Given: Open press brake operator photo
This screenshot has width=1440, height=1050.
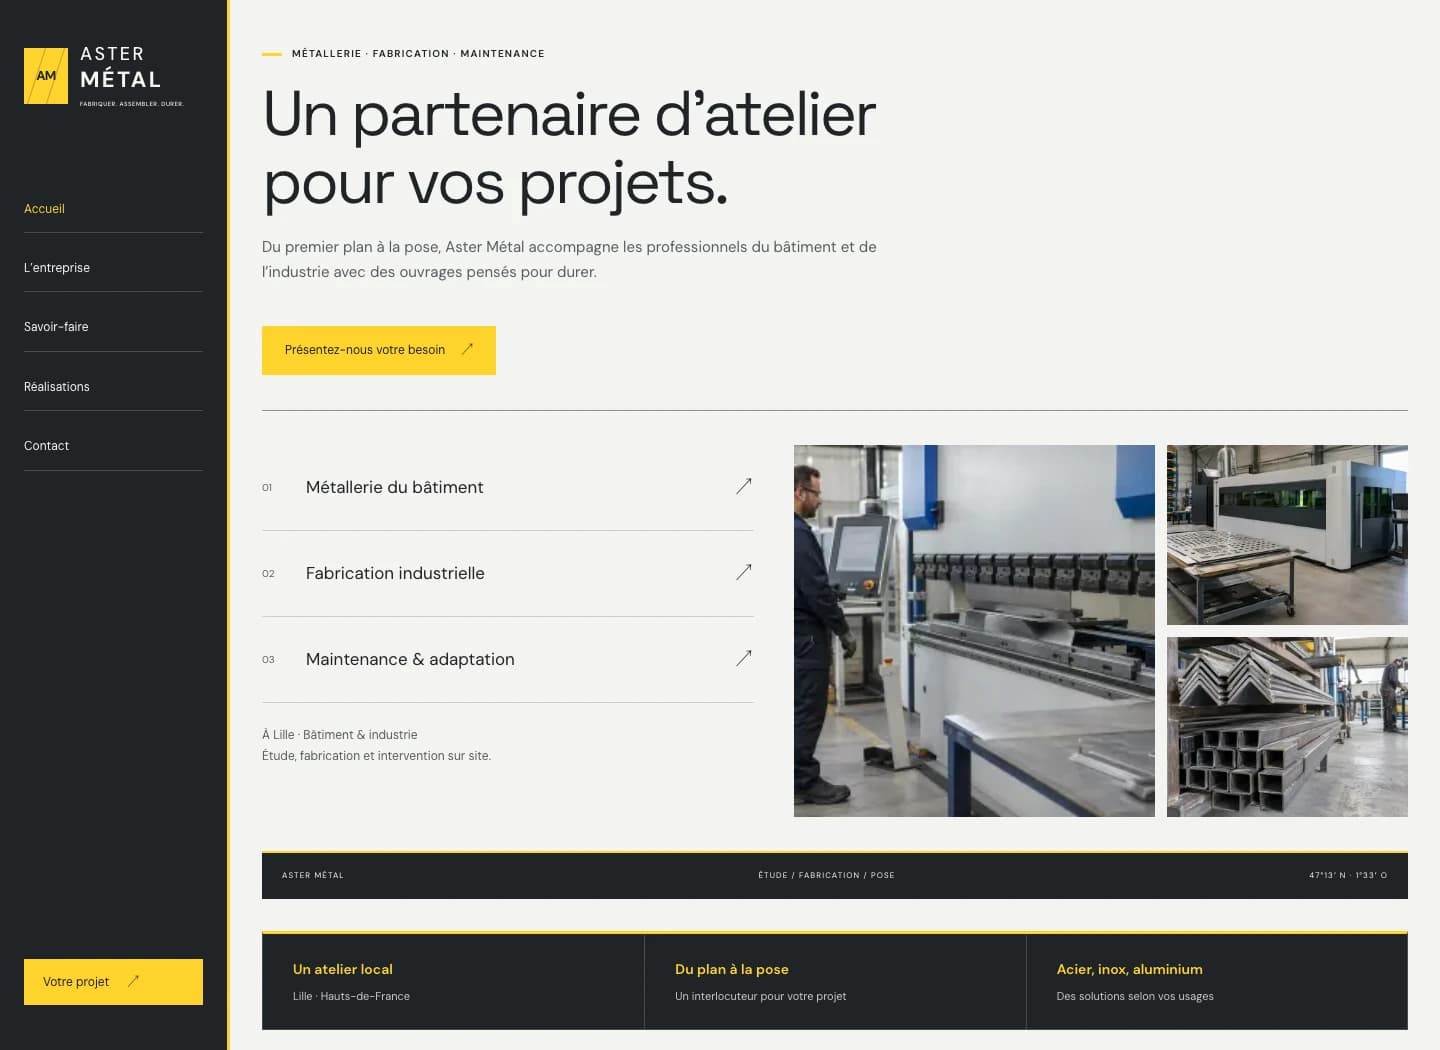Looking at the screenshot, I should tap(974, 631).
